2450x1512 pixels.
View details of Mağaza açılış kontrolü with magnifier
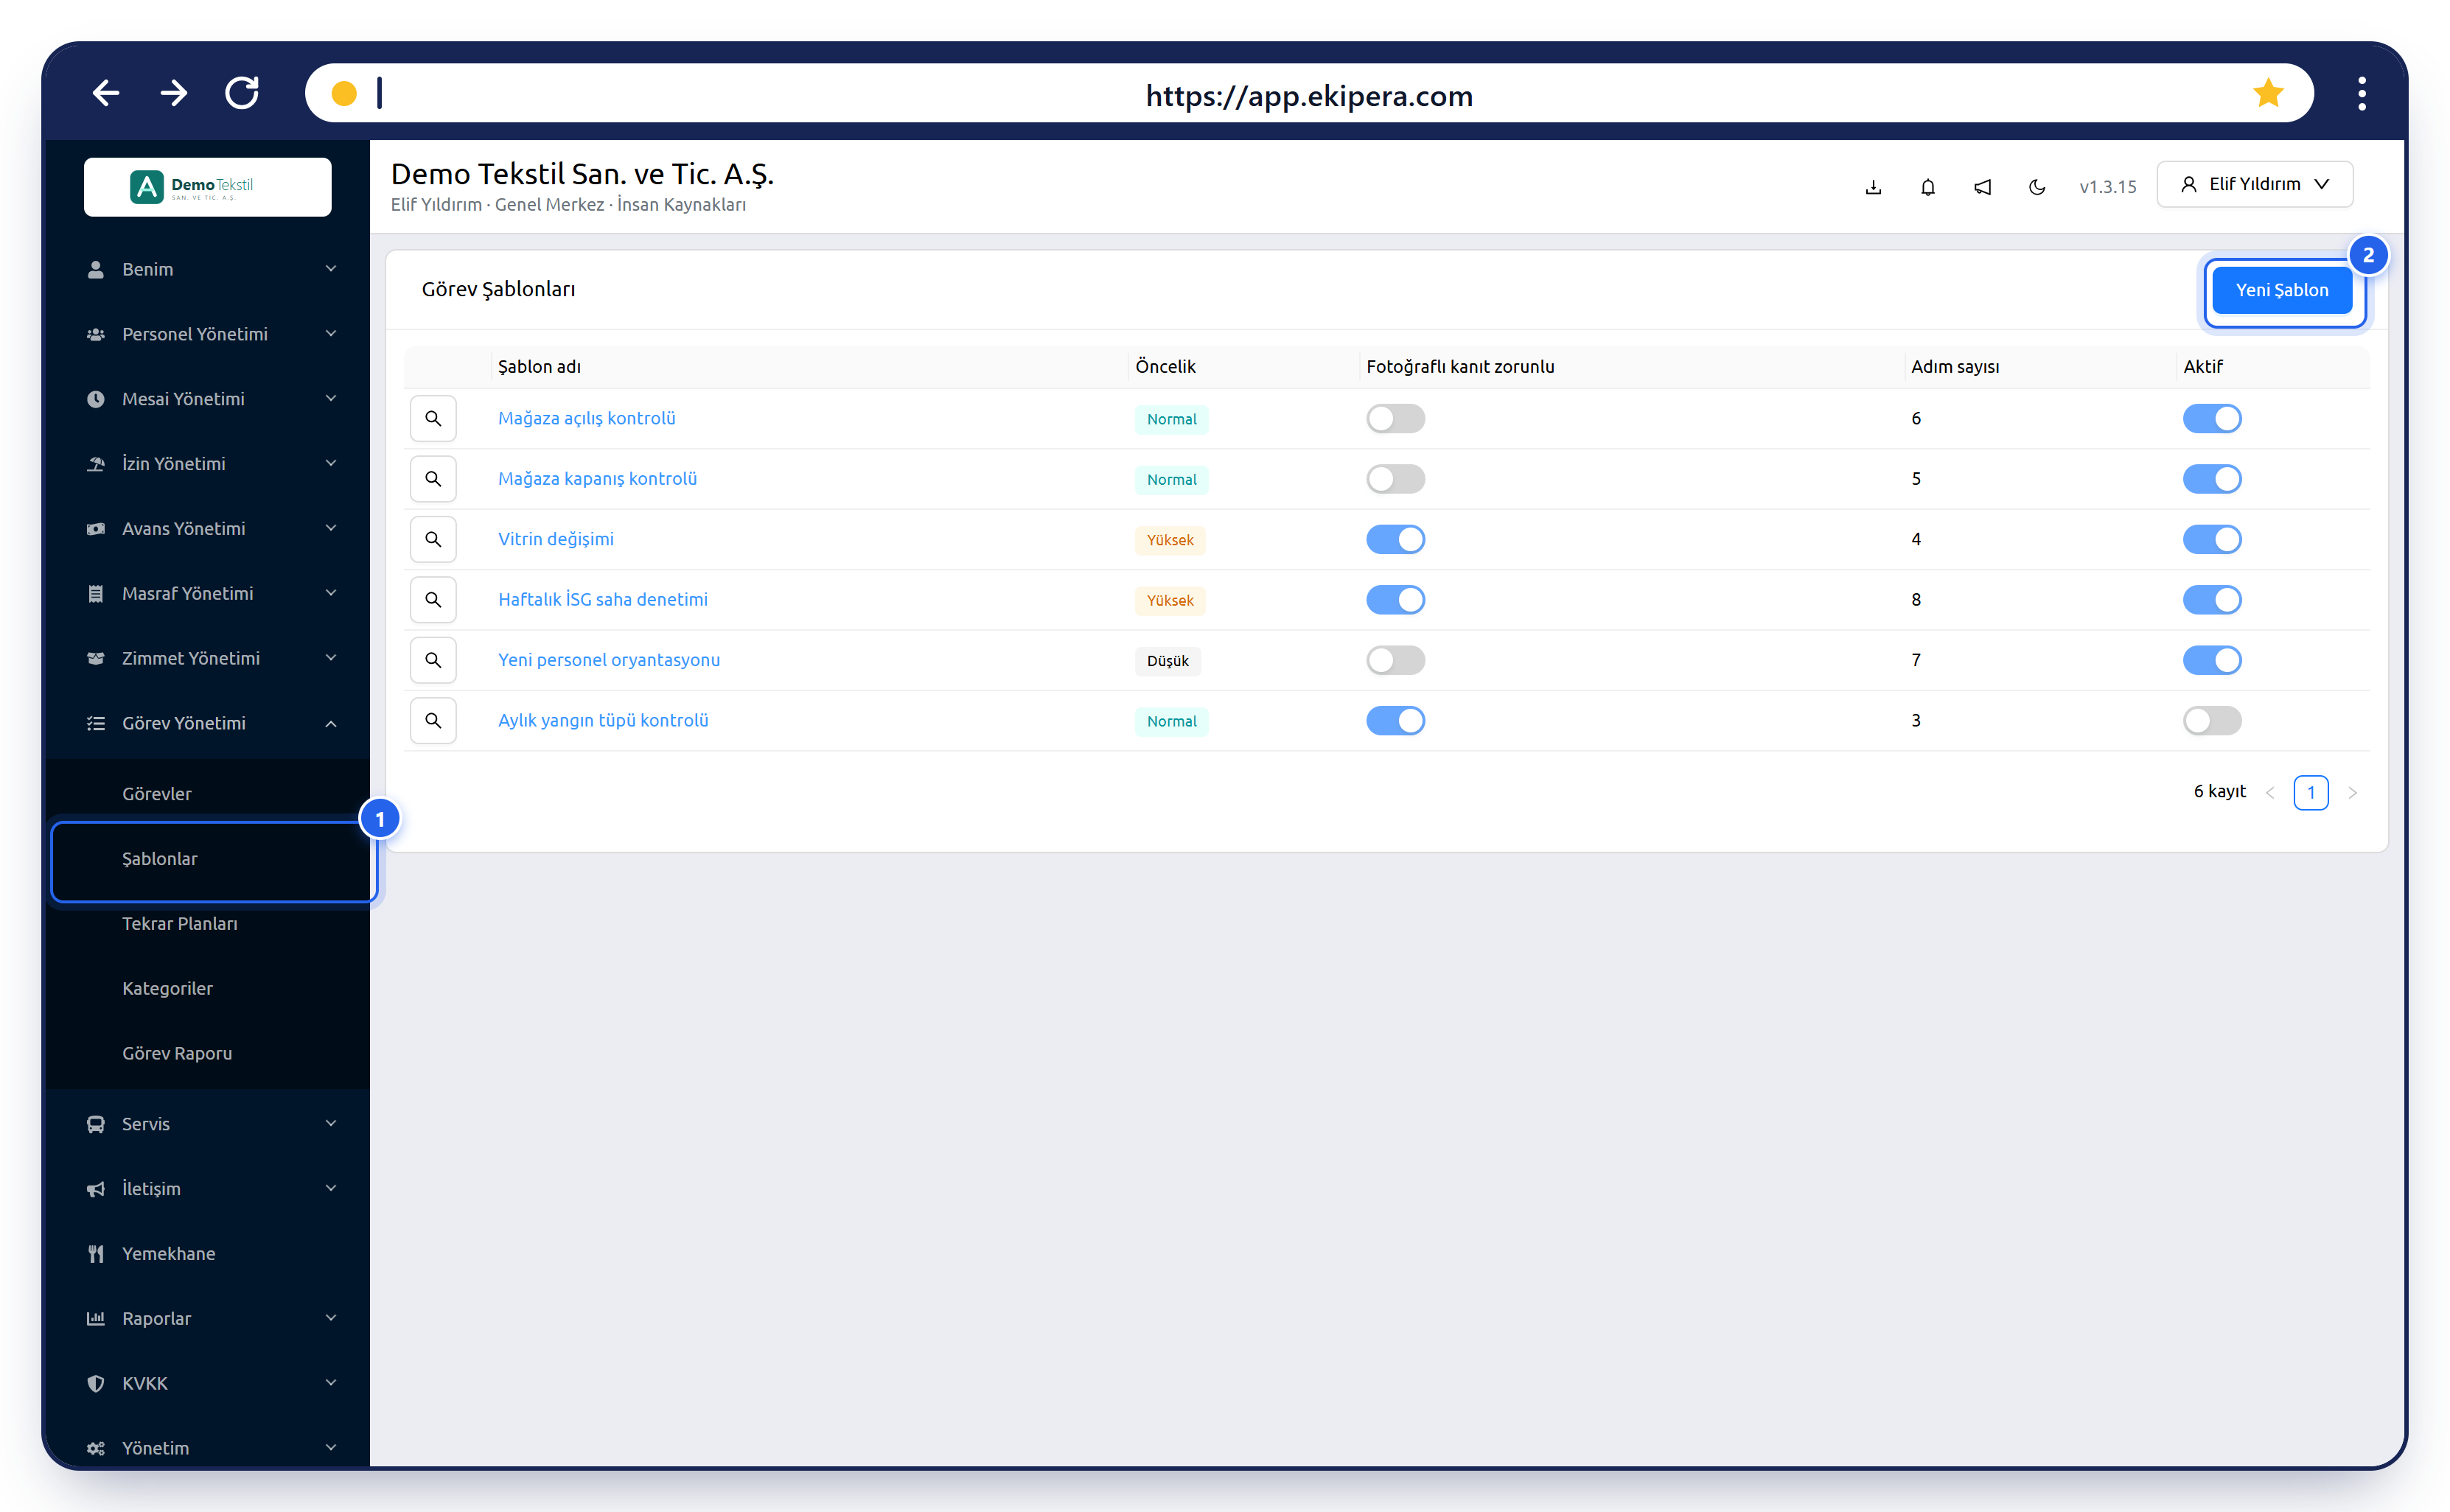point(433,418)
